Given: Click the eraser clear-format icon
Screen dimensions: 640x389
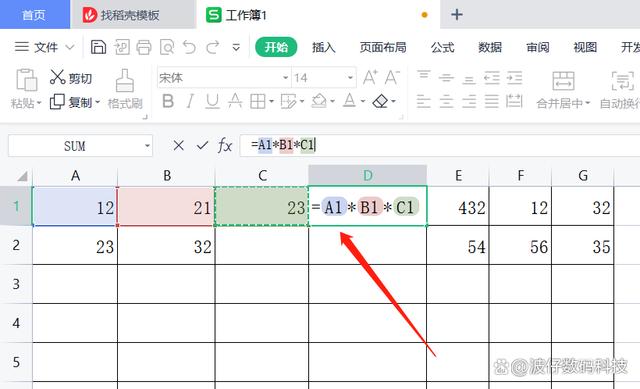Looking at the screenshot, I should 380,101.
